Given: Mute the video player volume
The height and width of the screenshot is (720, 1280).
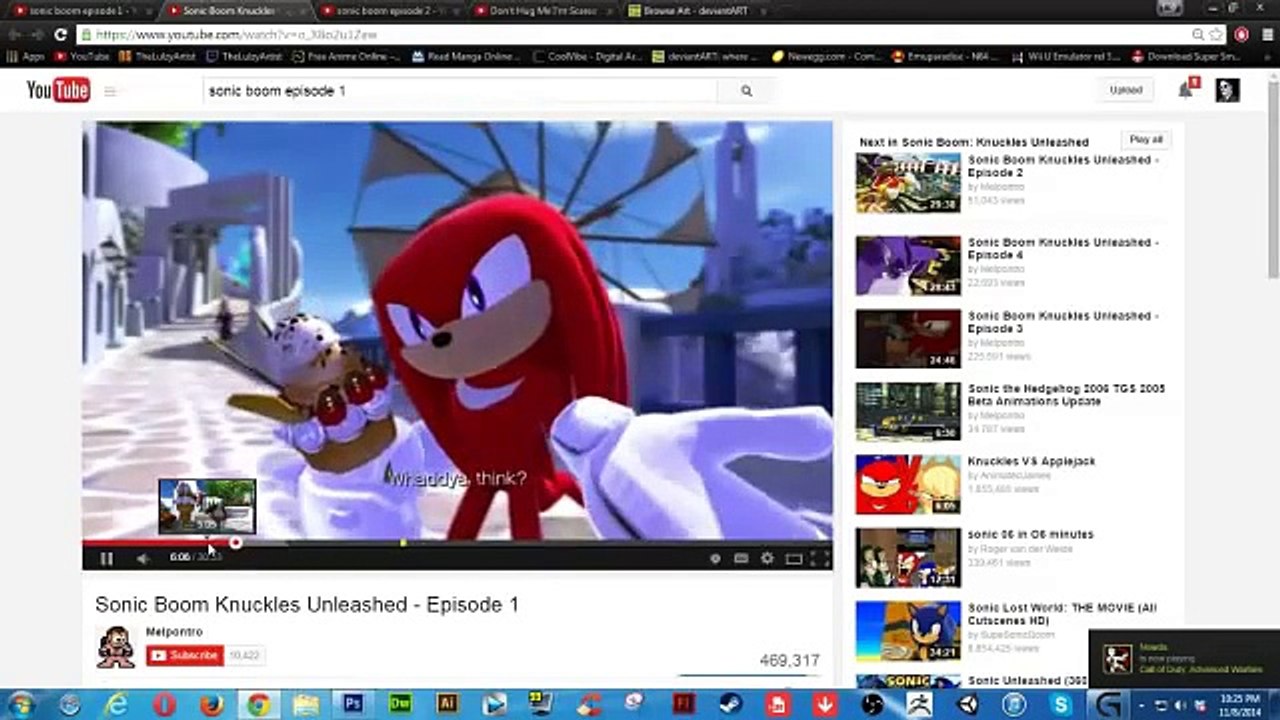Looking at the screenshot, I should coord(143,558).
